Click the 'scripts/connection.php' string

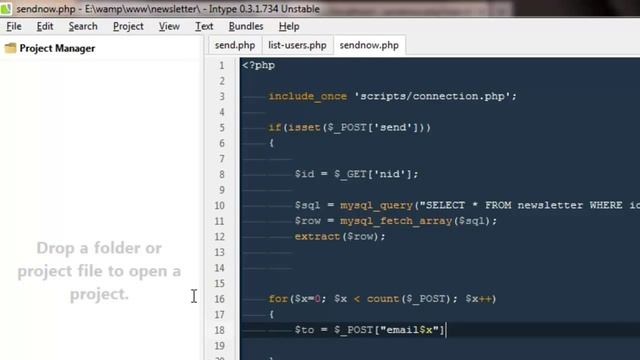click(x=432, y=96)
